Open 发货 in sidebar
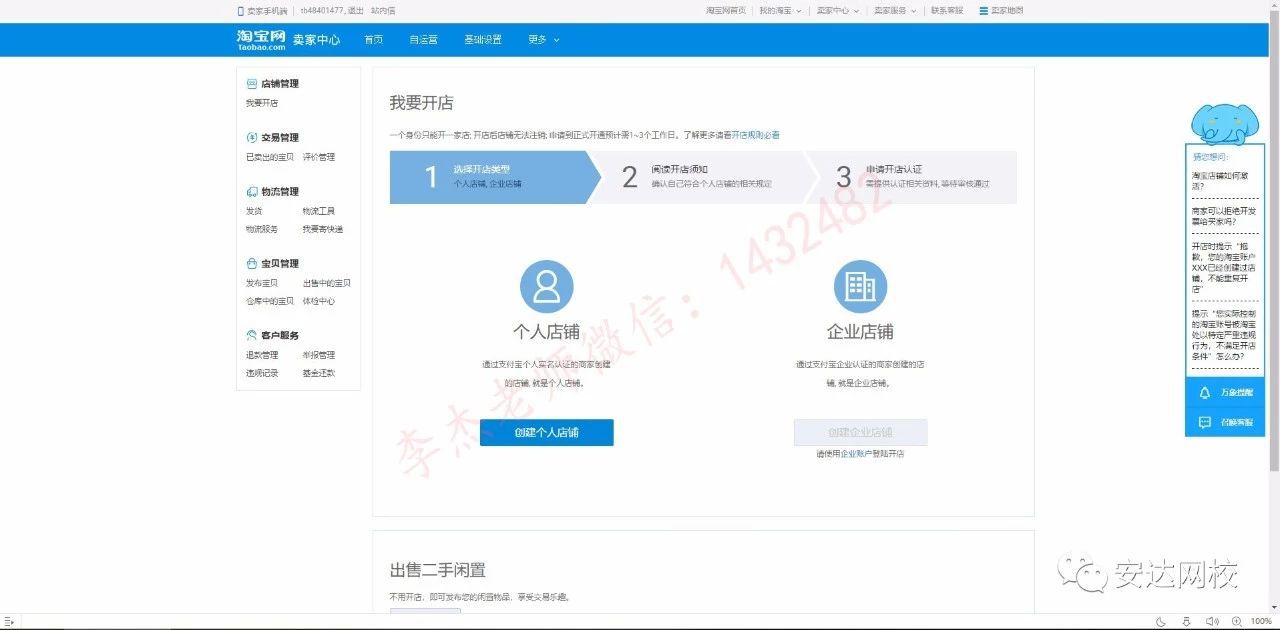The height and width of the screenshot is (630, 1280). coord(254,211)
